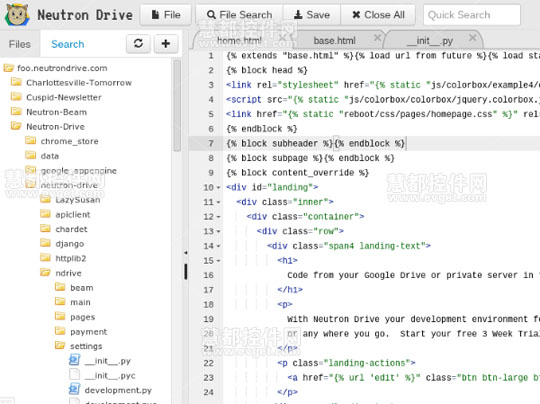Click line number 7 in gutter
540x404 pixels.
point(211,143)
